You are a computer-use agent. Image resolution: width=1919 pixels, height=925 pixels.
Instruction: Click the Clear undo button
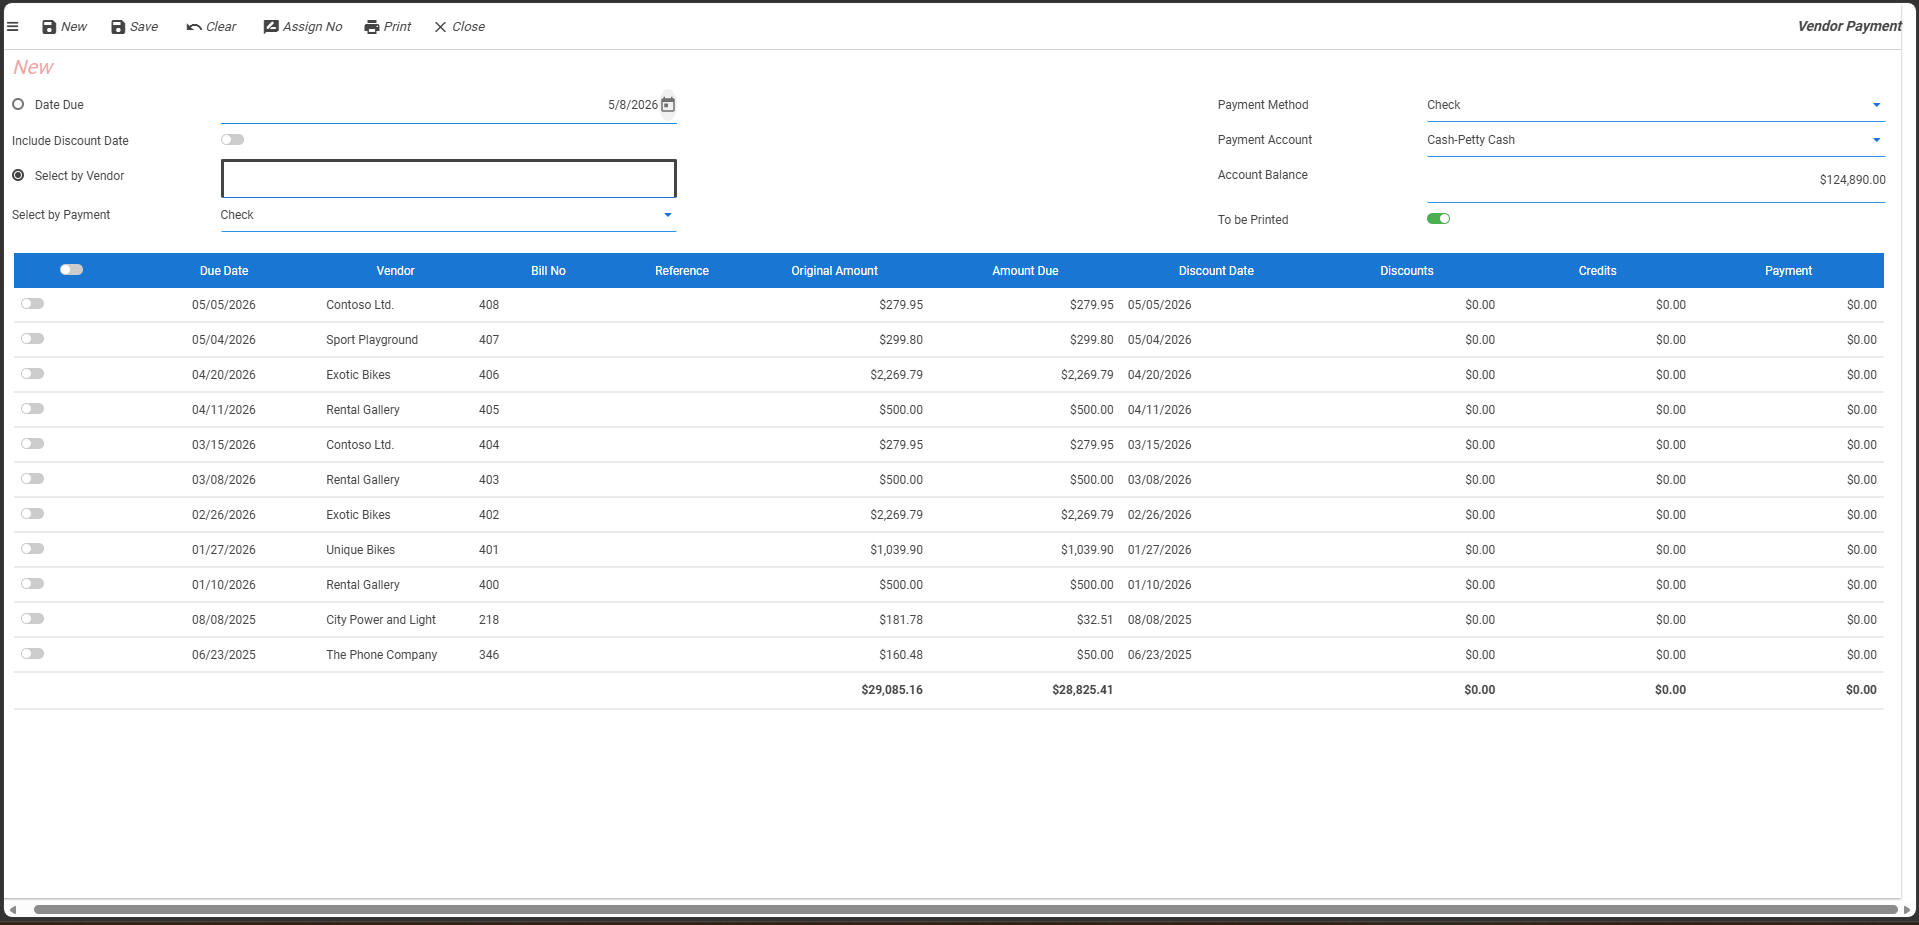(211, 27)
